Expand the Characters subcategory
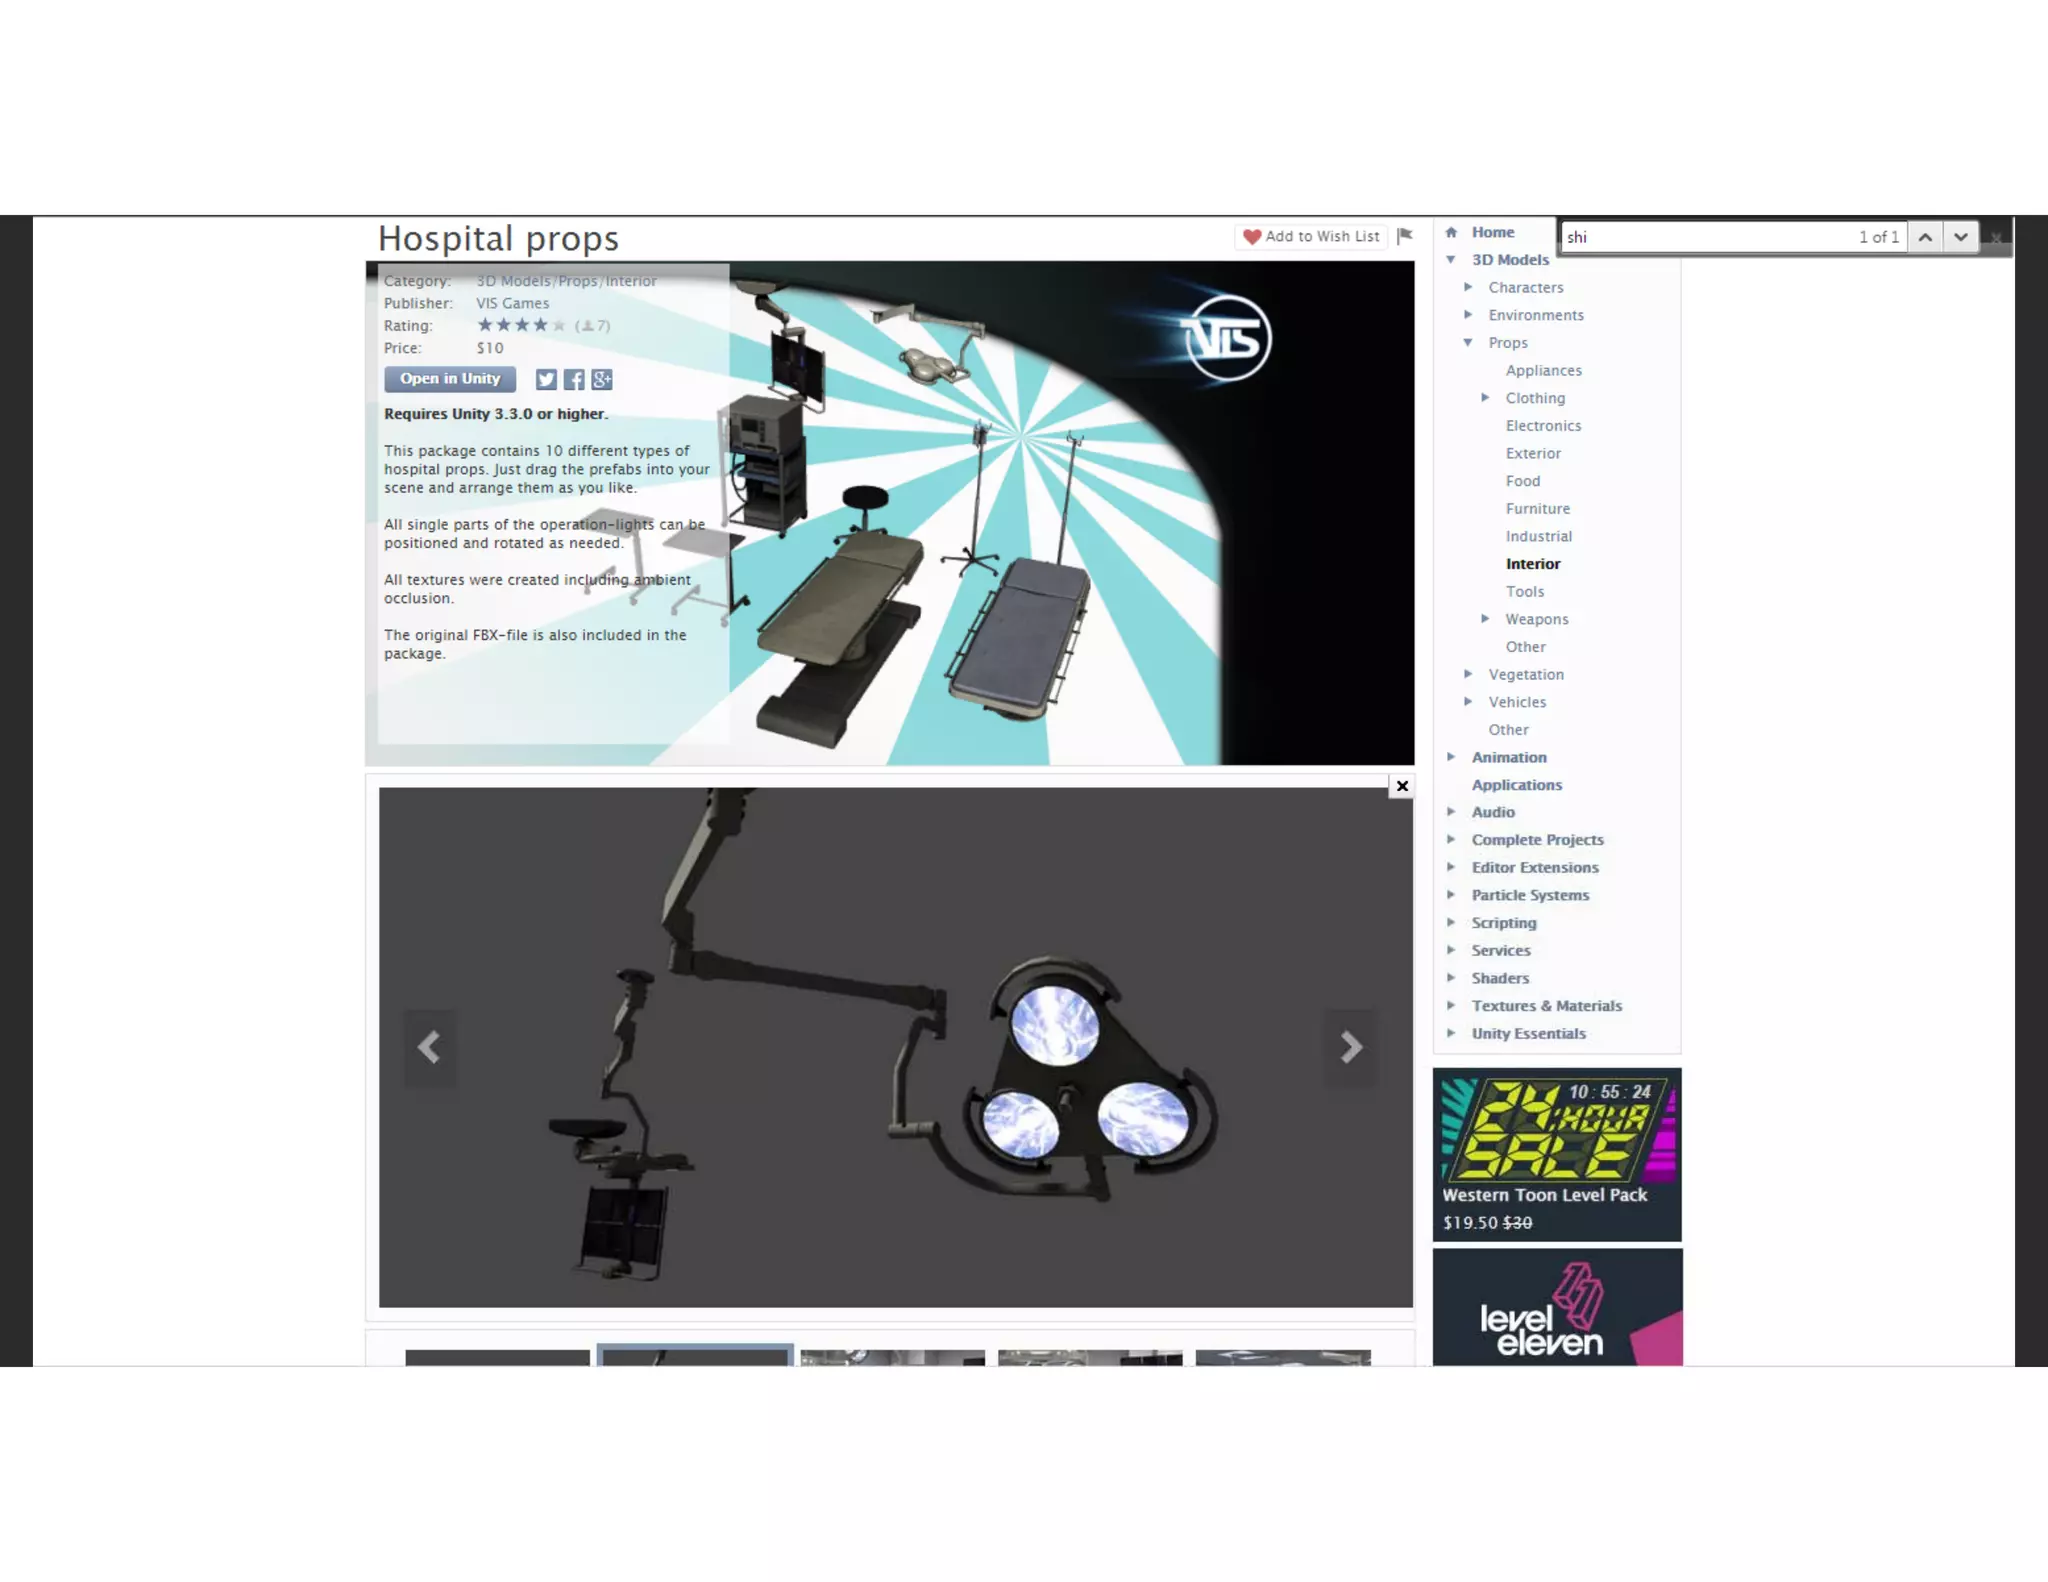Viewport: 2048px width, 1582px height. click(x=1468, y=287)
